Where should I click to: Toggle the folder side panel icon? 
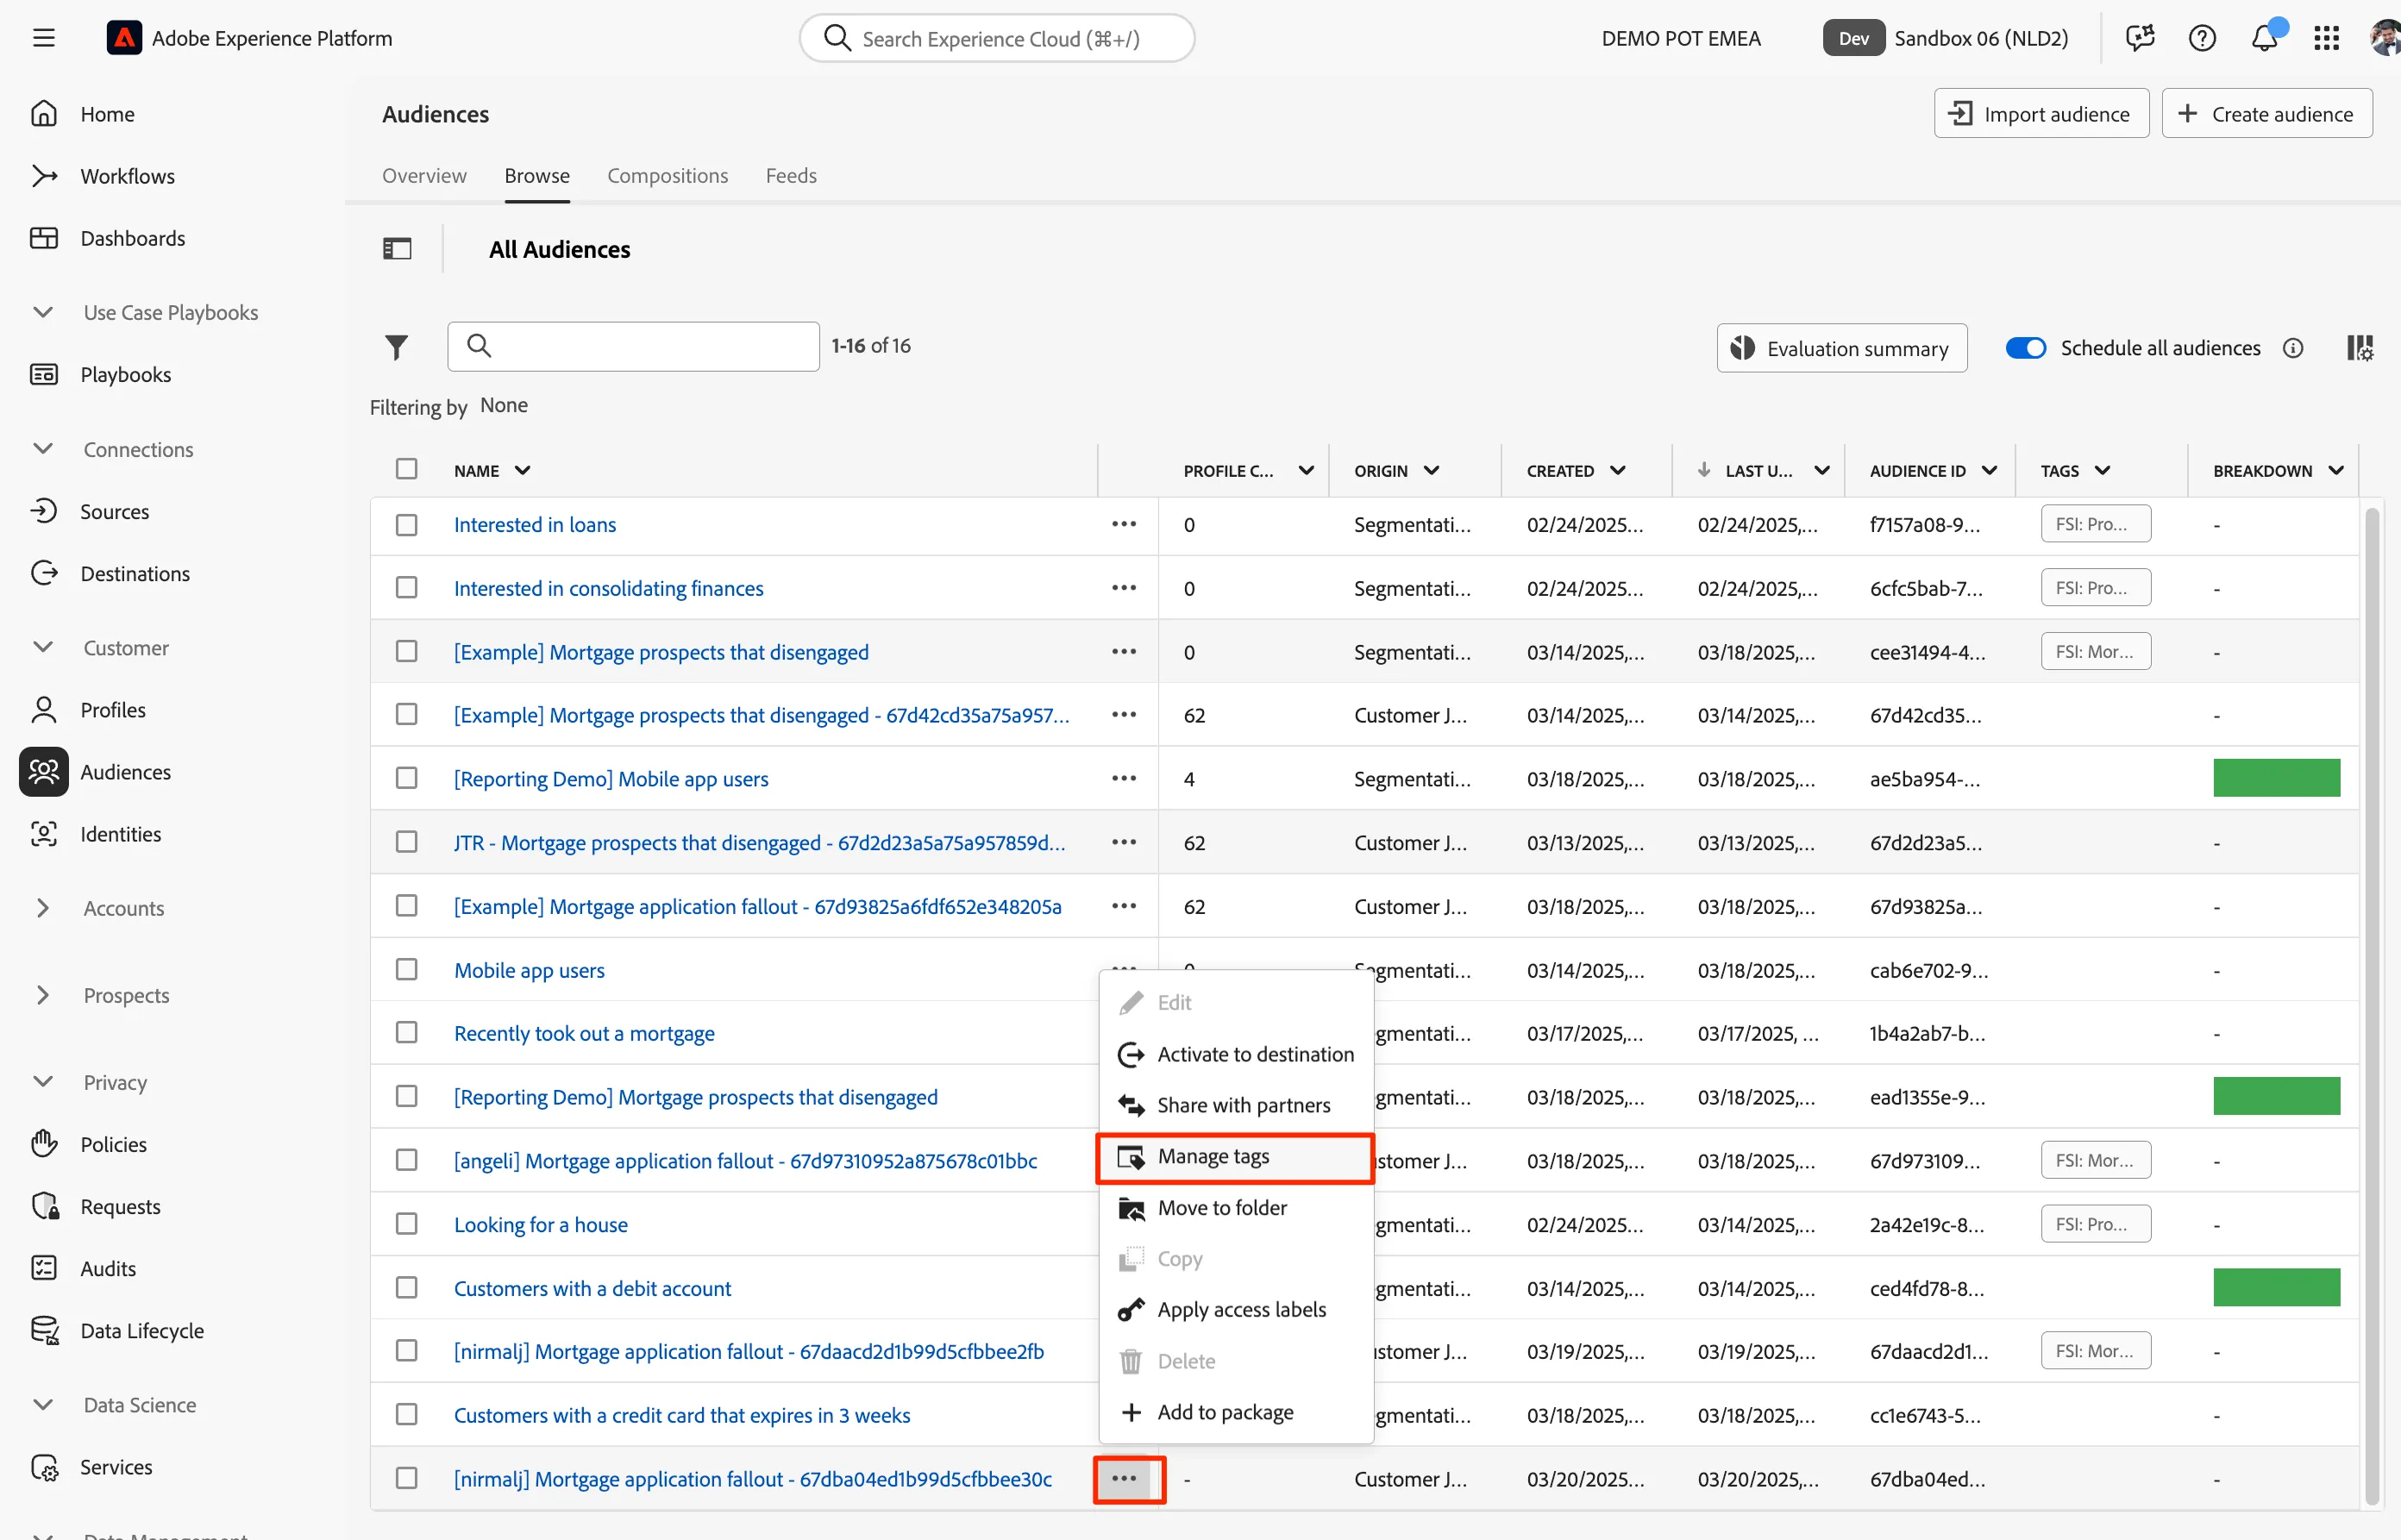[397, 249]
